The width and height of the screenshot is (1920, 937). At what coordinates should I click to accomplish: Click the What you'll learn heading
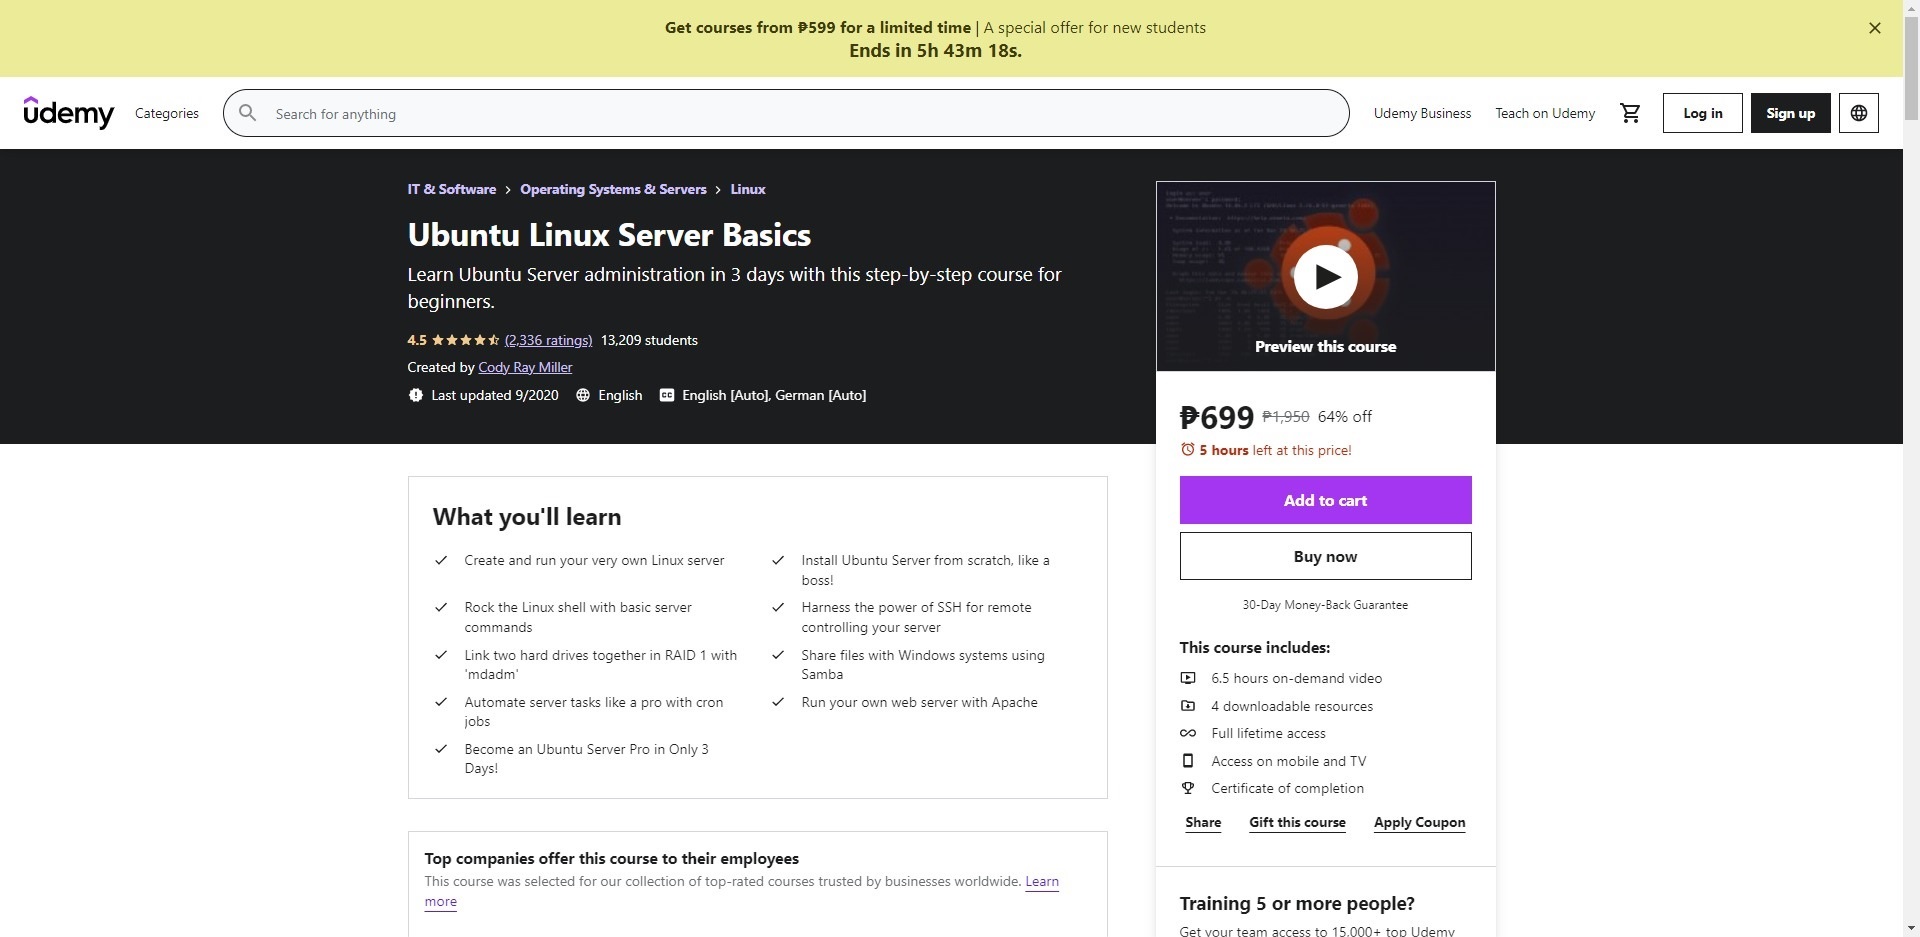click(x=527, y=517)
